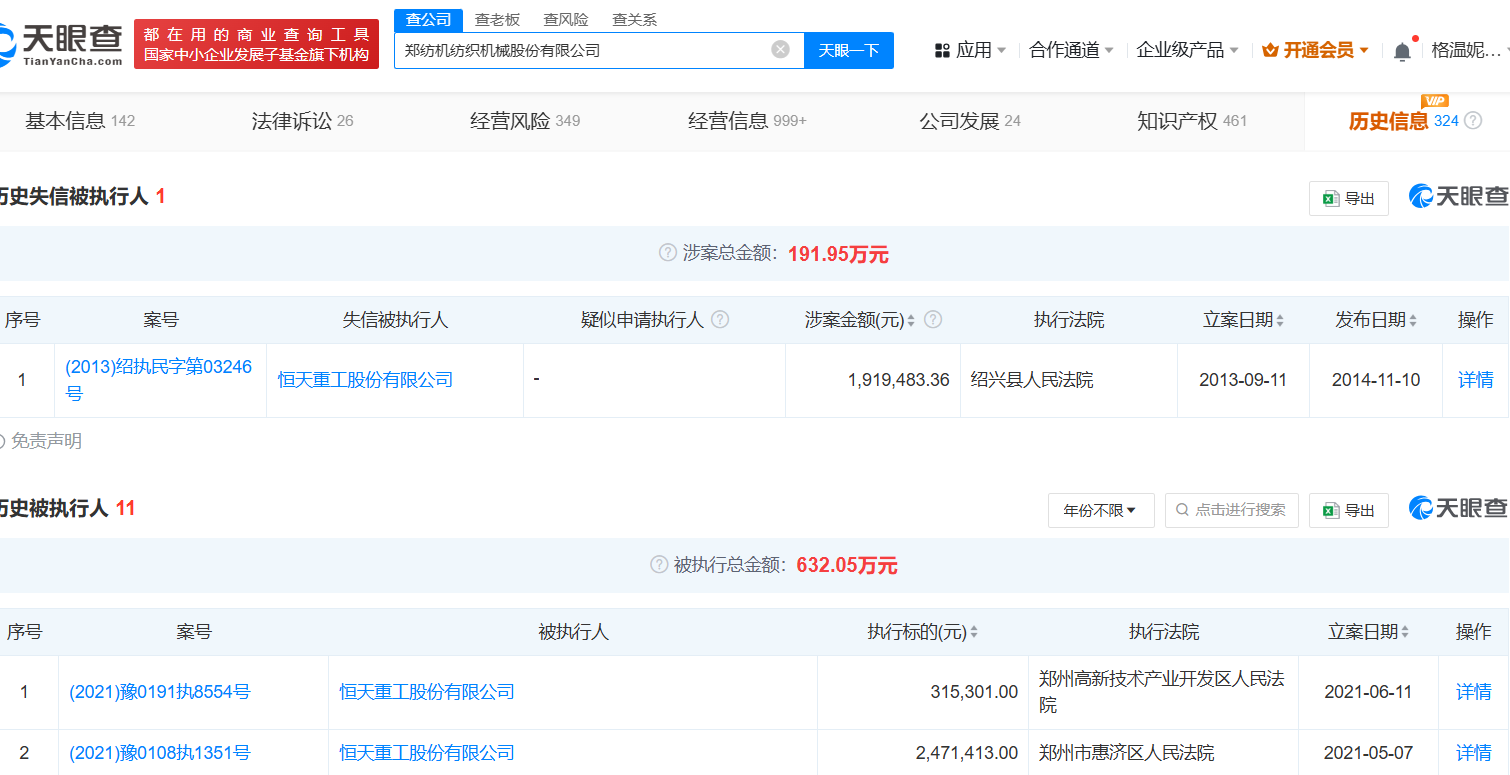Switch to 知识产权 tab
This screenshot has height=775, width=1510.
(x=1192, y=121)
